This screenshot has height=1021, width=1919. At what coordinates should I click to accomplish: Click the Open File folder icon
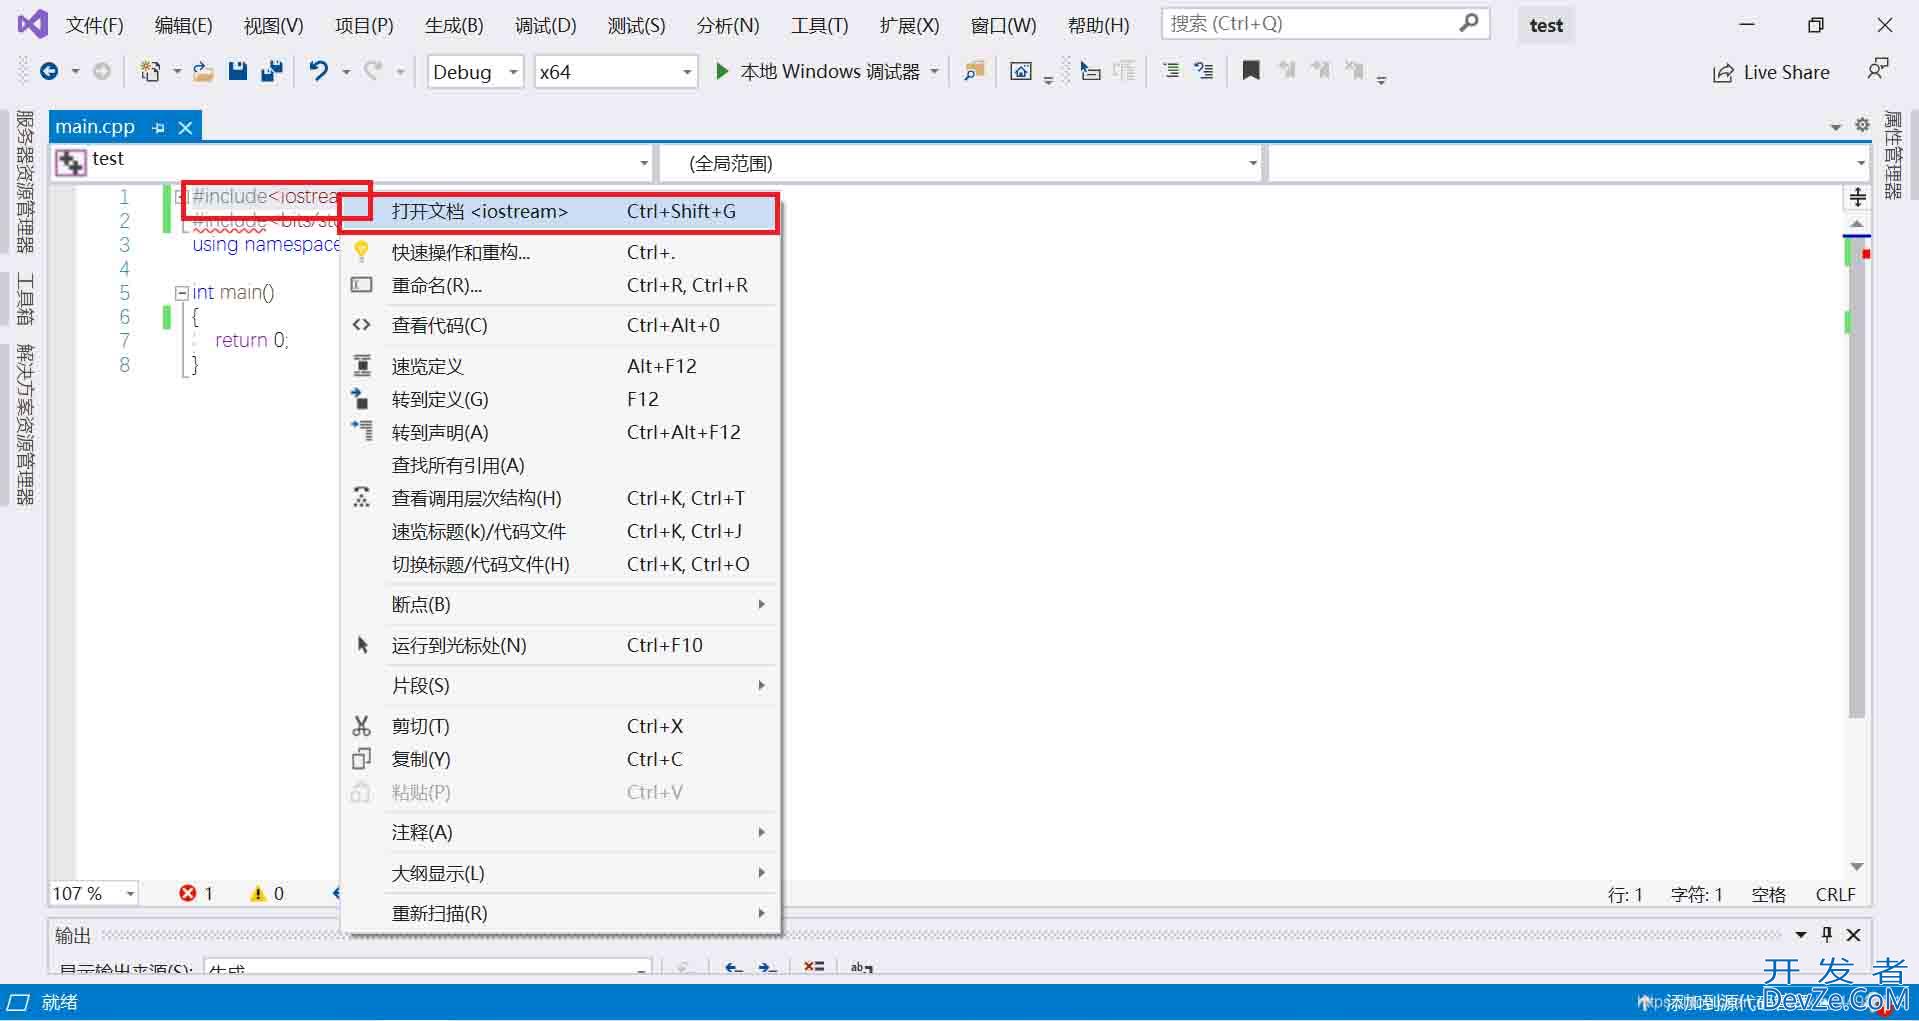pos(203,71)
